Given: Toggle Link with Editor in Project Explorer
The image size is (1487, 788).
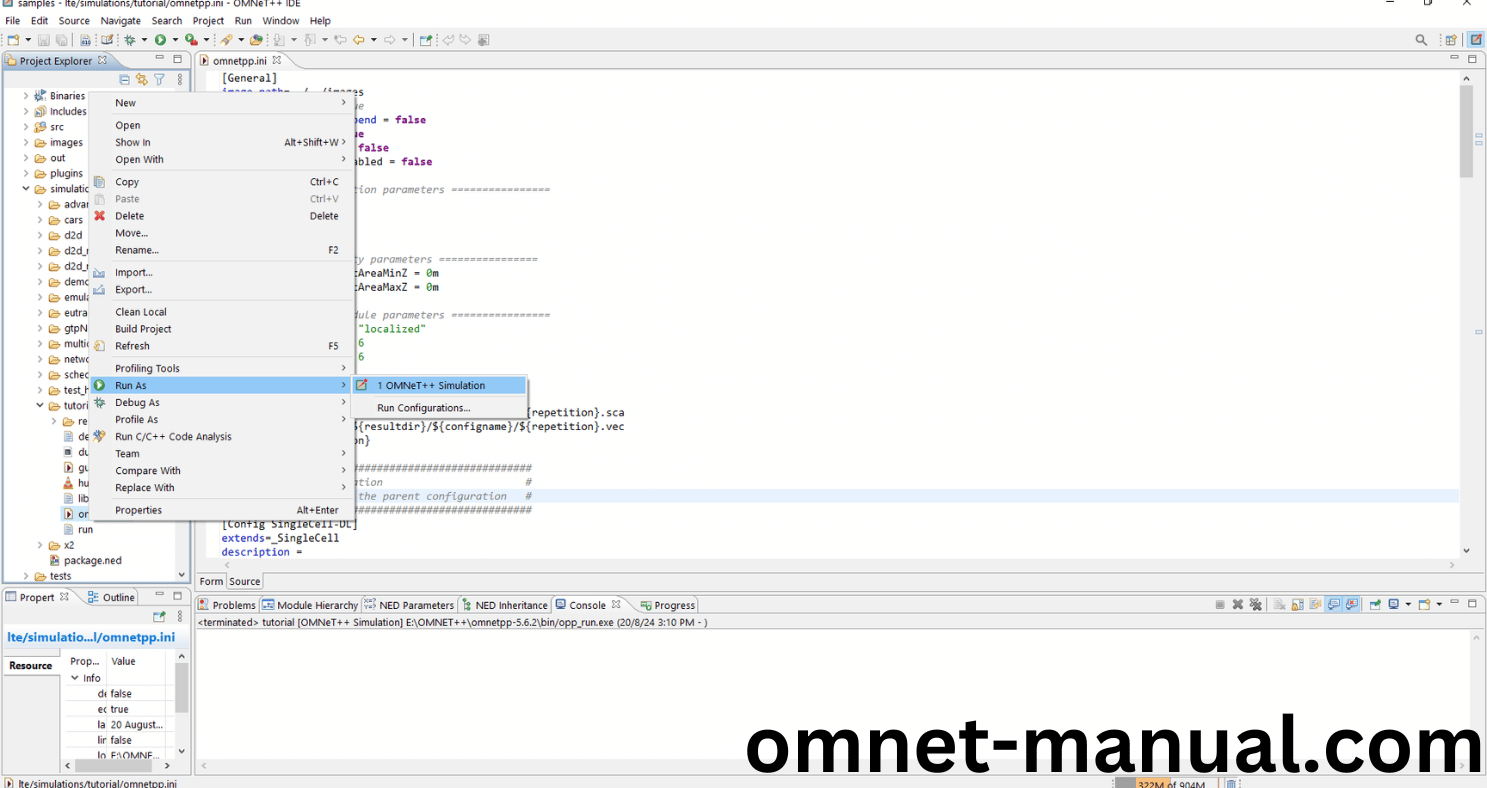Looking at the screenshot, I should (x=142, y=80).
